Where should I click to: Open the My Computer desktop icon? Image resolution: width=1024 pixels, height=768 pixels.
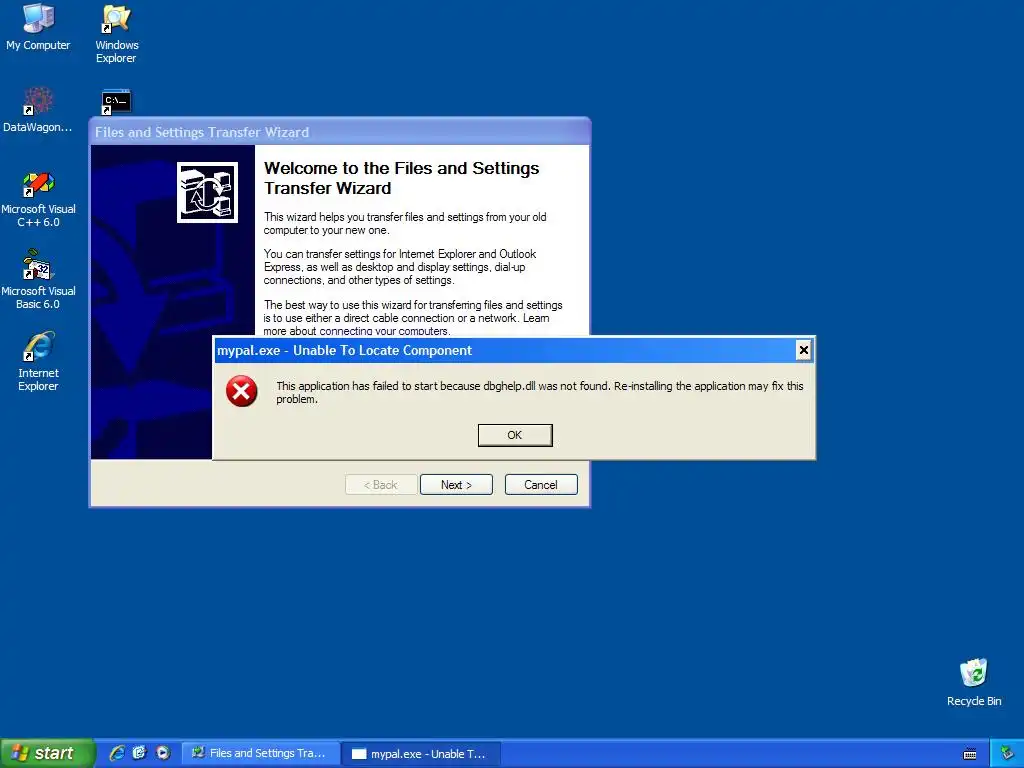tap(38, 27)
